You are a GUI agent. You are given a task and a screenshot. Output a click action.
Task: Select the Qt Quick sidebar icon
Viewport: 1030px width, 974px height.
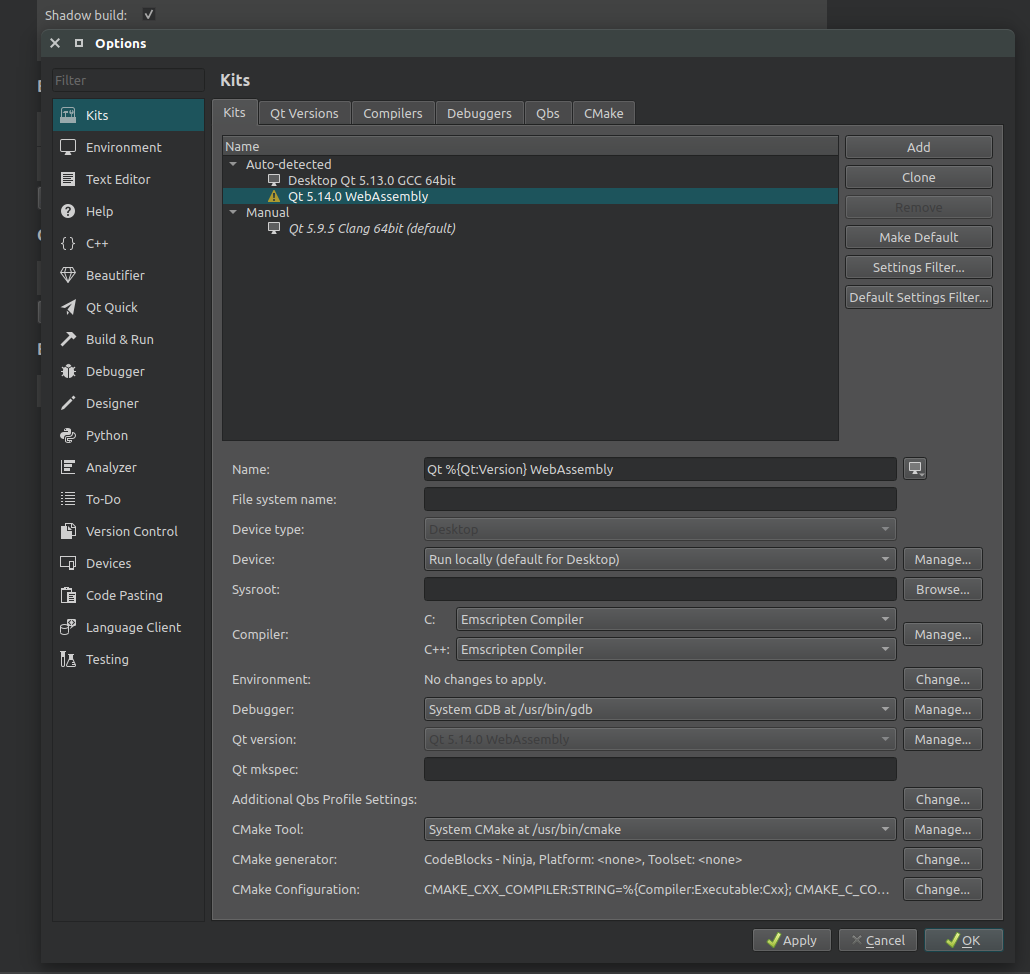click(x=68, y=307)
